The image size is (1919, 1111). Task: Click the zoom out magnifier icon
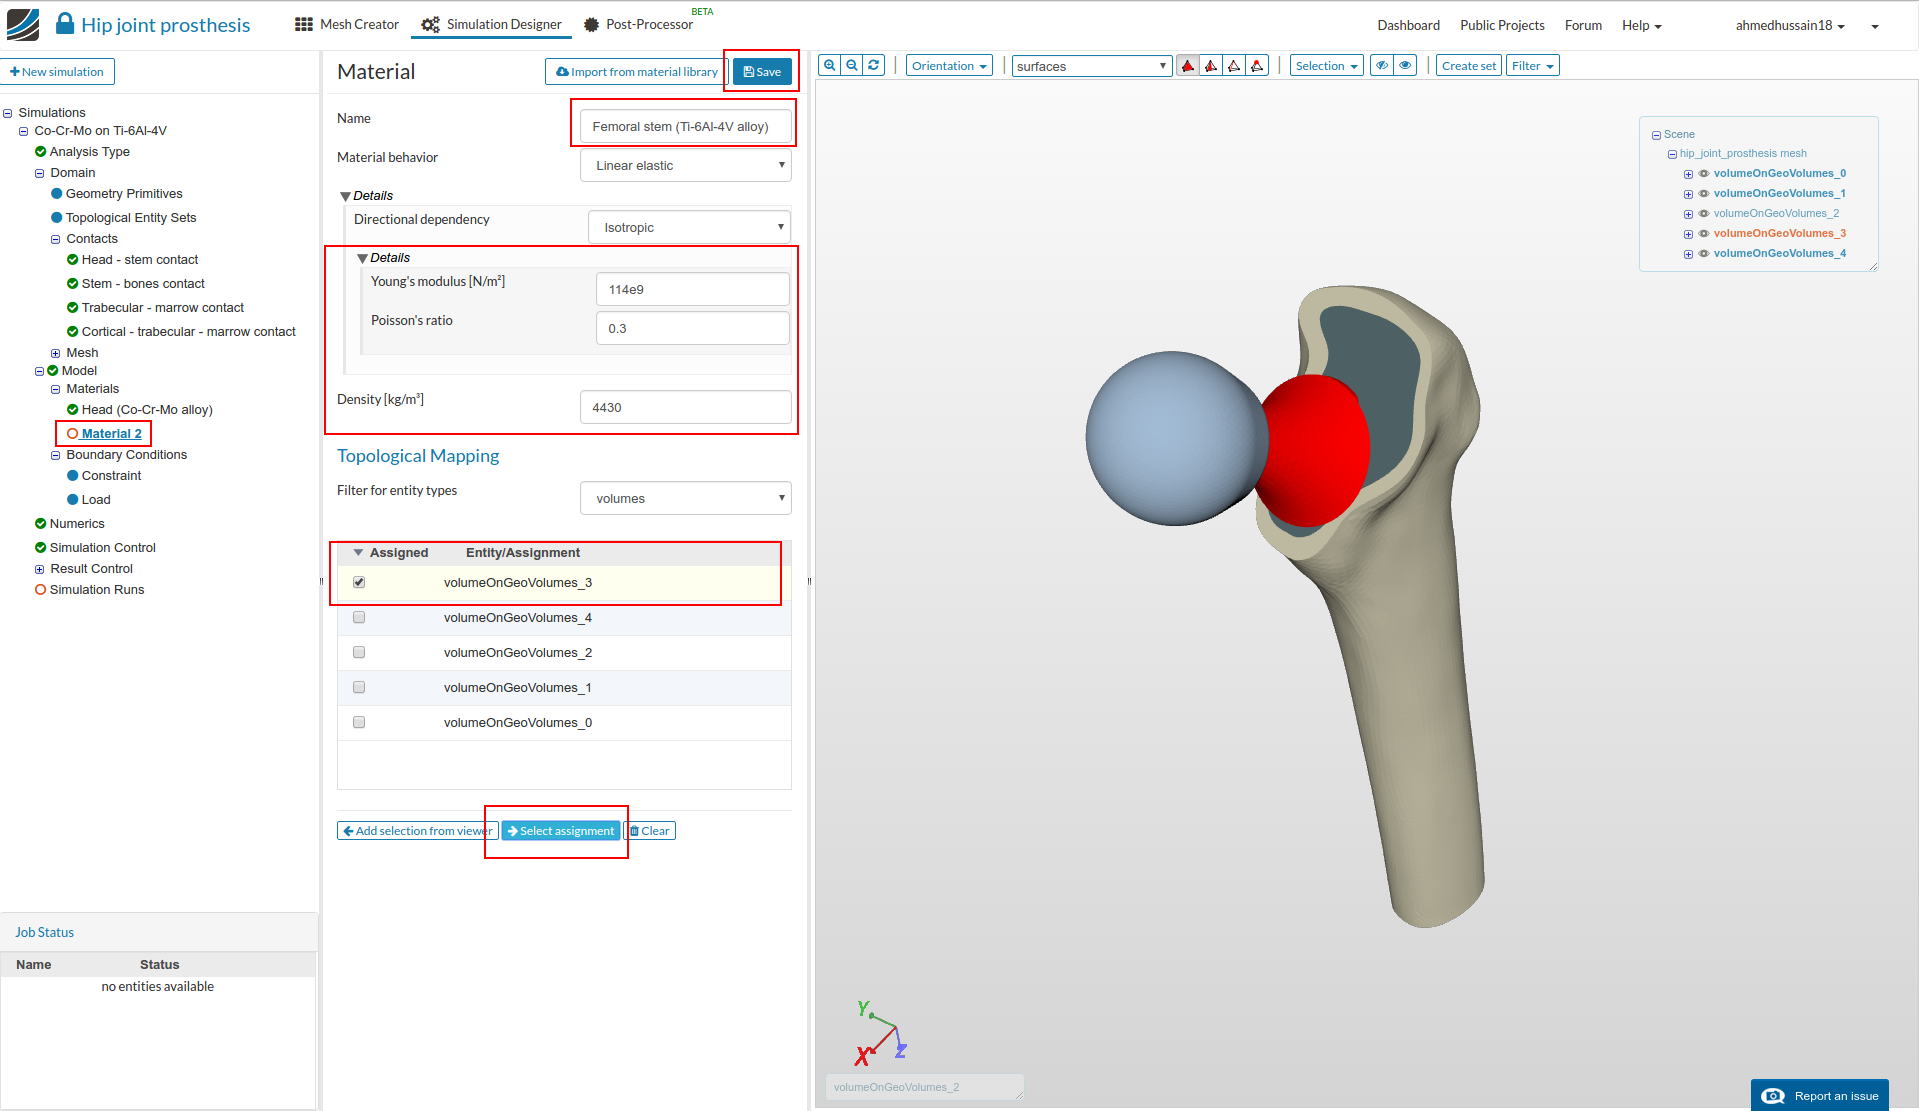[851, 66]
